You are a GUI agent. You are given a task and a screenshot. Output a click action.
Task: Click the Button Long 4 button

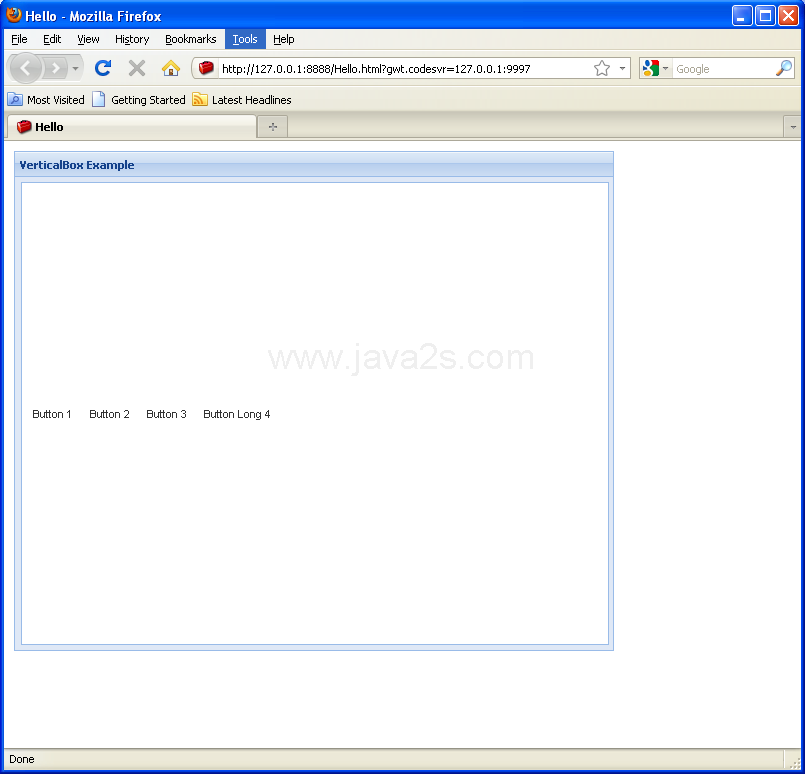237,414
